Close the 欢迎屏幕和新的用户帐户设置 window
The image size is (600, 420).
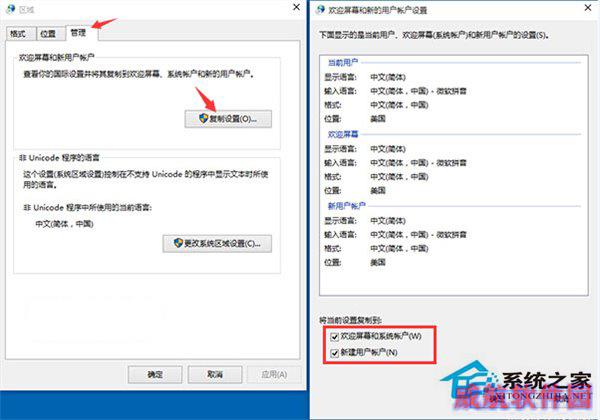tap(588, 7)
